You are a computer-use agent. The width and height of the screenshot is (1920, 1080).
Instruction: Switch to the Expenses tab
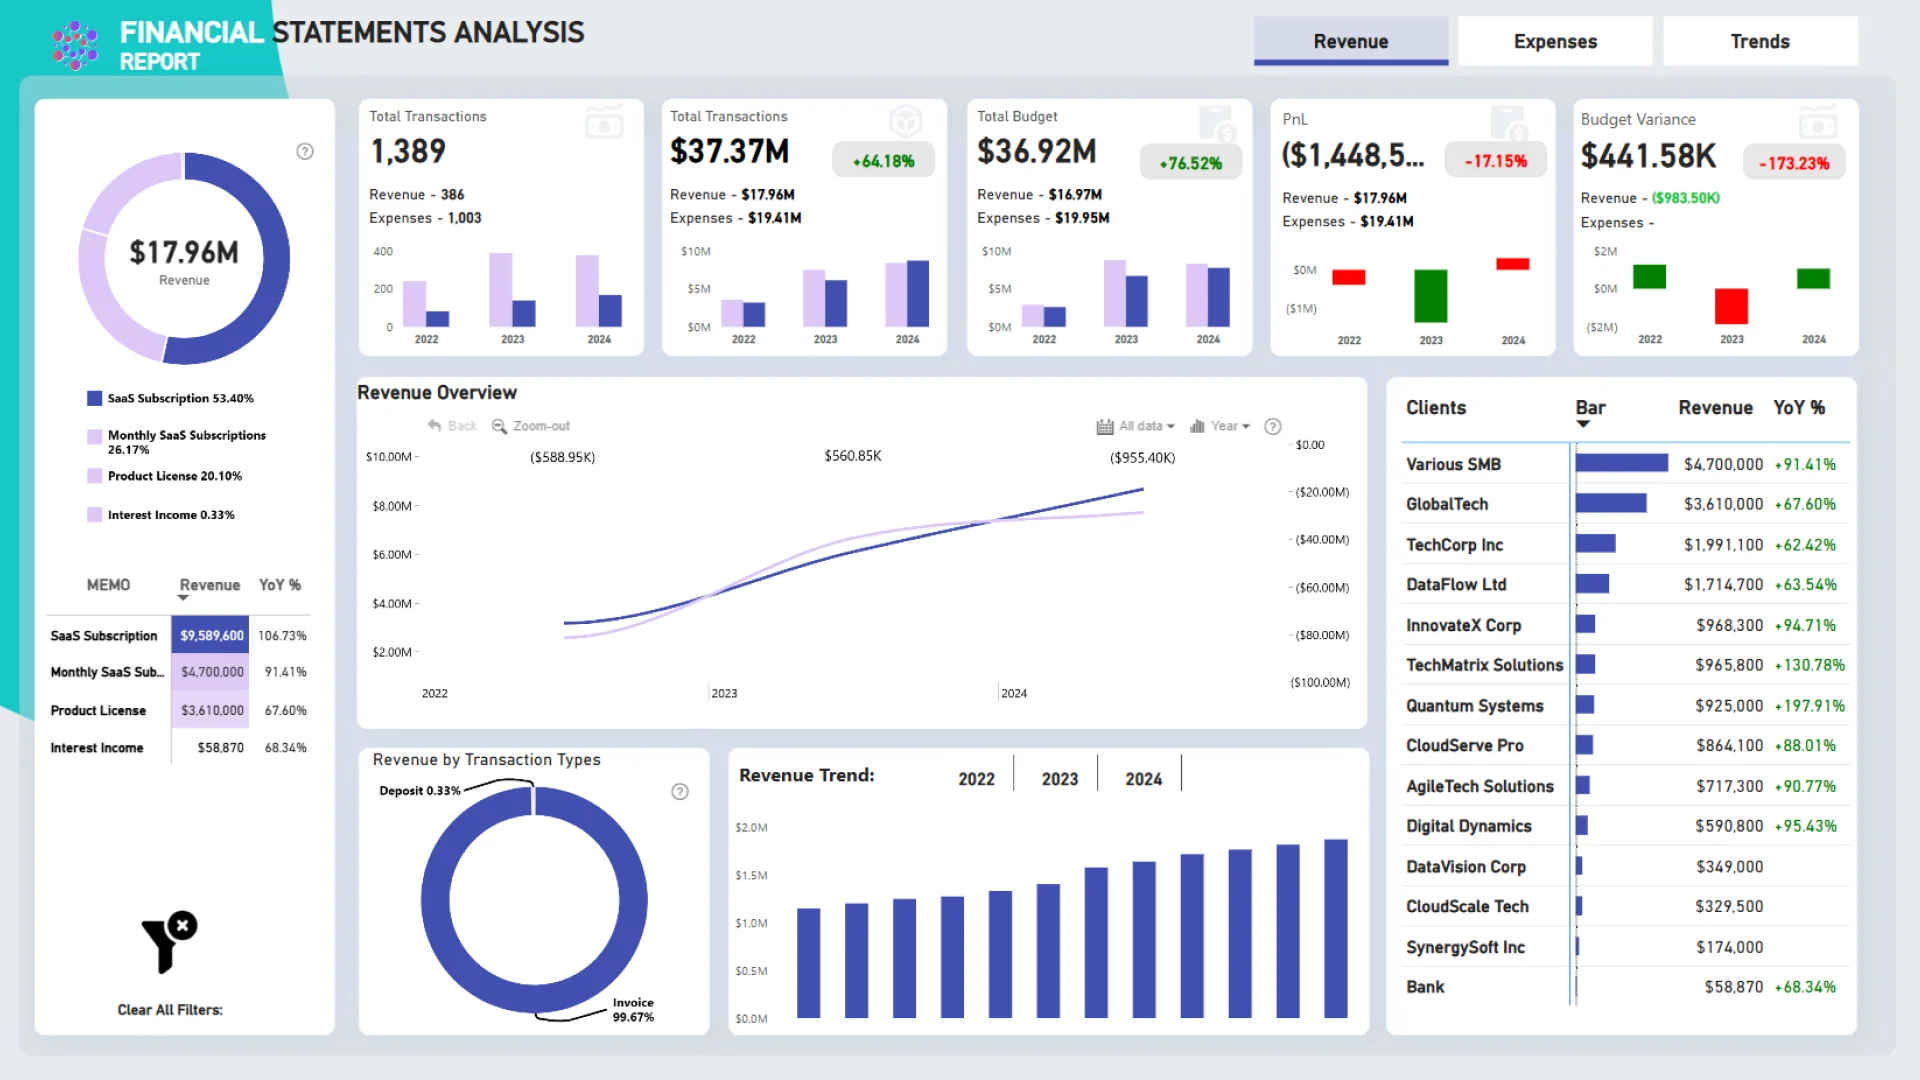point(1554,42)
